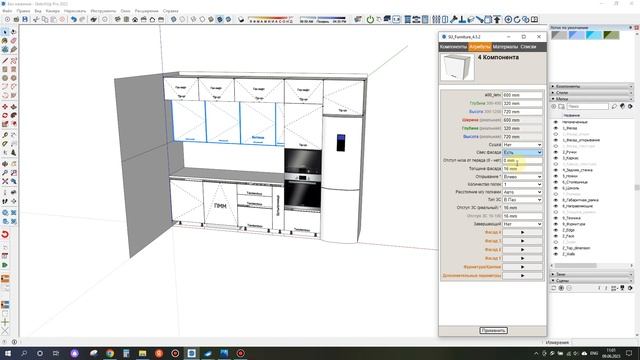This screenshot has width=640, height=360.
Task: Select the gray style swatch thumbnail
Action: coord(559,35)
